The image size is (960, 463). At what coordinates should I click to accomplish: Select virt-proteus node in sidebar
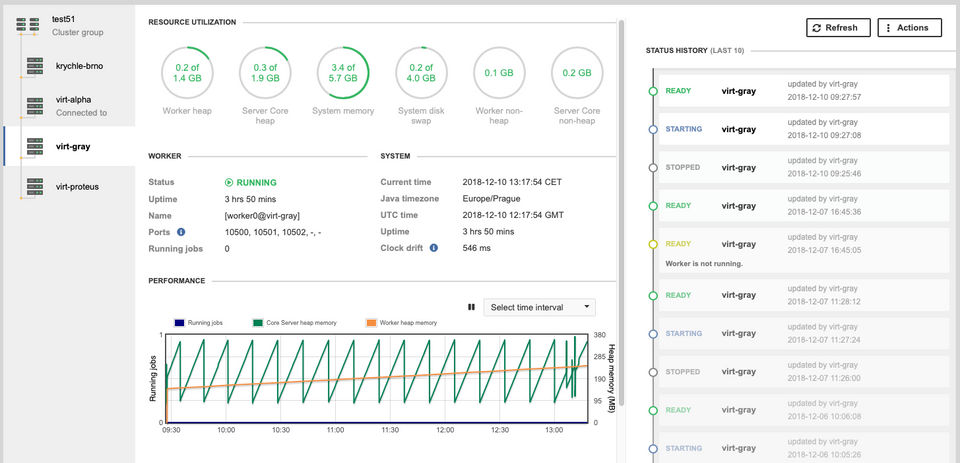click(x=77, y=186)
